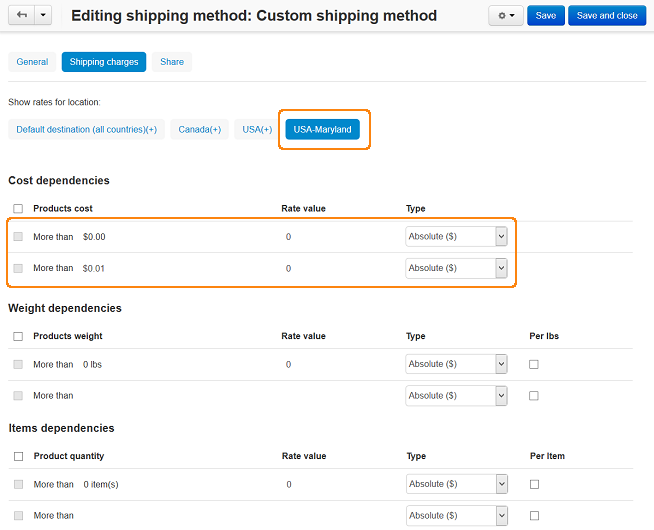Show rates for Default destination (all countries)

click(86, 129)
